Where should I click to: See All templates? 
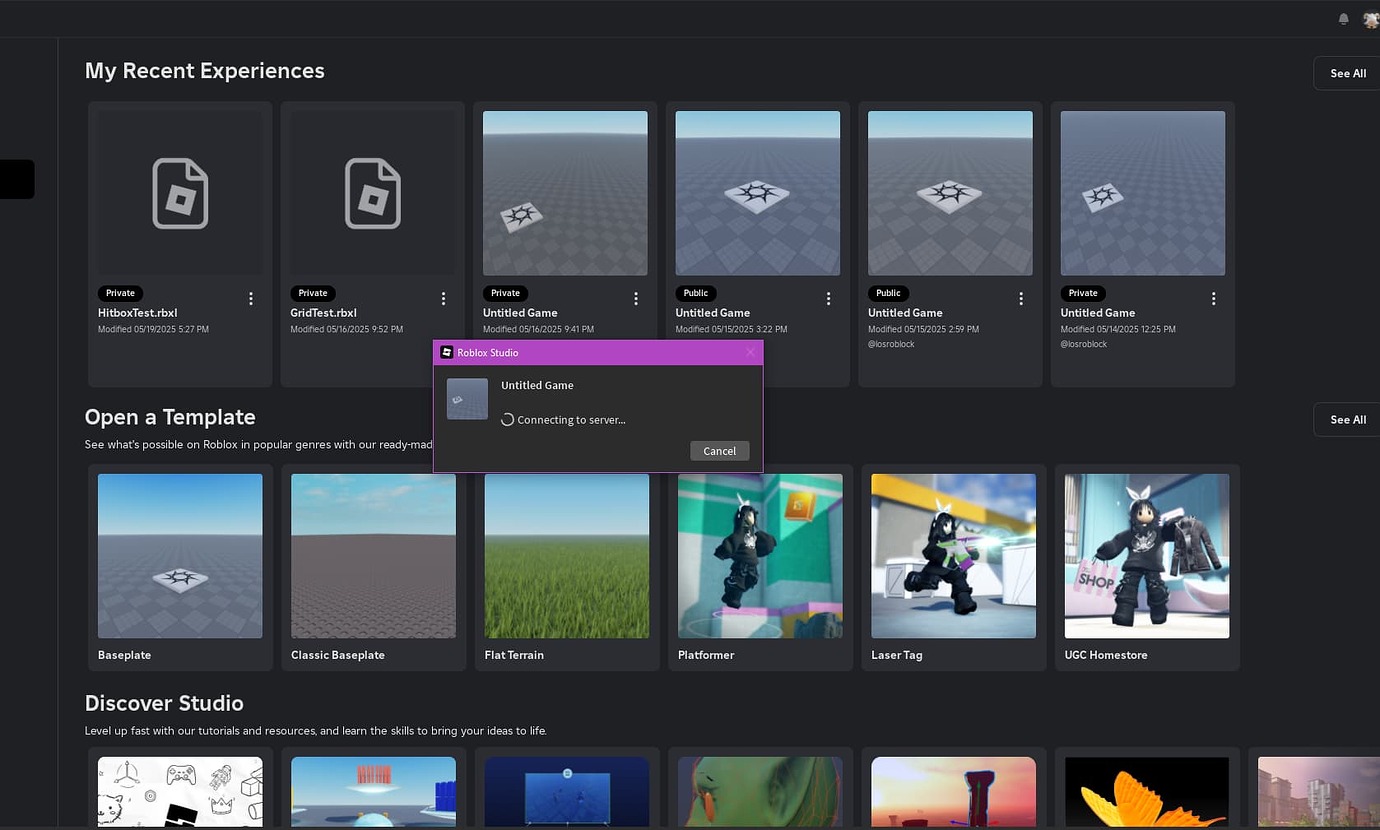[x=1347, y=419]
